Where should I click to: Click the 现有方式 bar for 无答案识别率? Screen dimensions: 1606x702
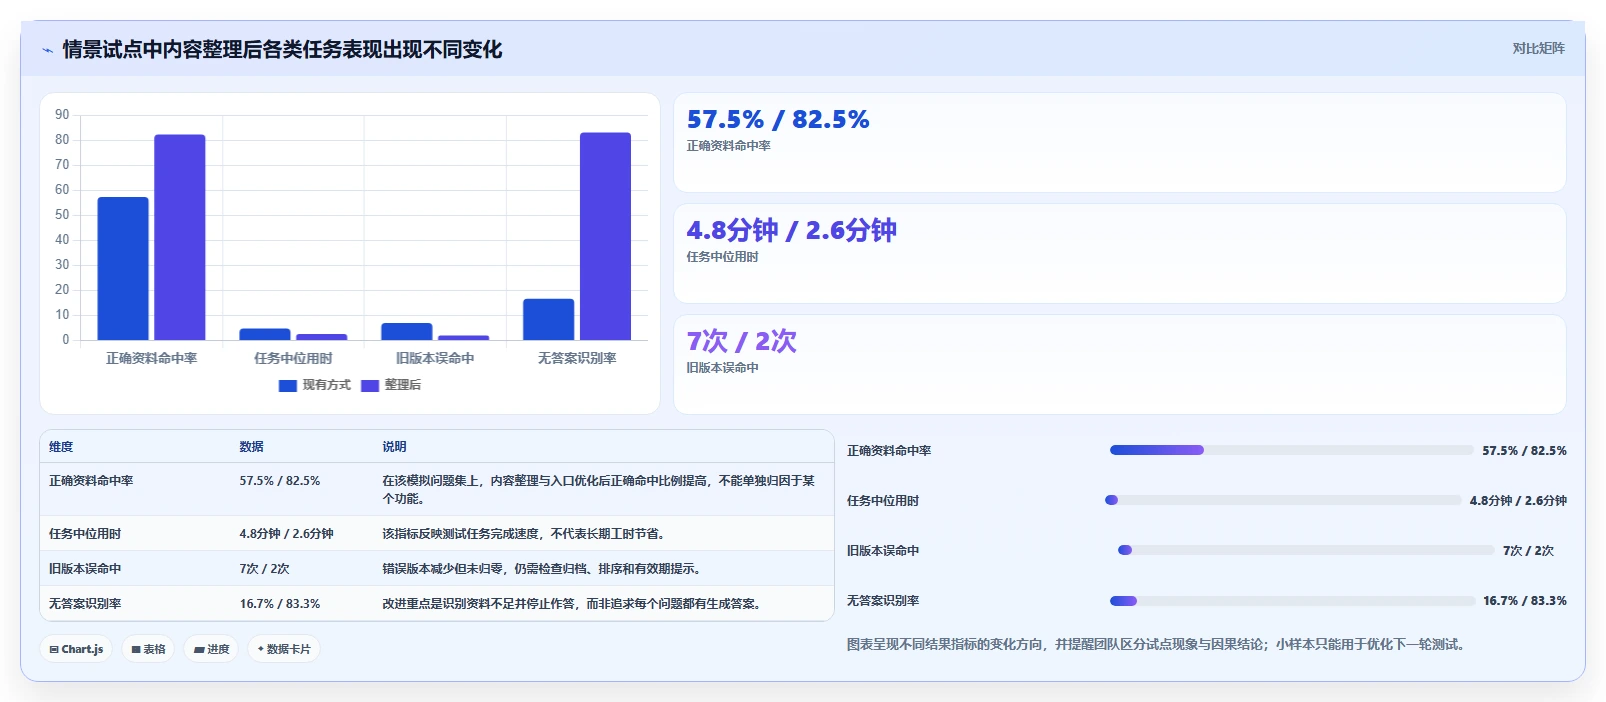click(548, 320)
